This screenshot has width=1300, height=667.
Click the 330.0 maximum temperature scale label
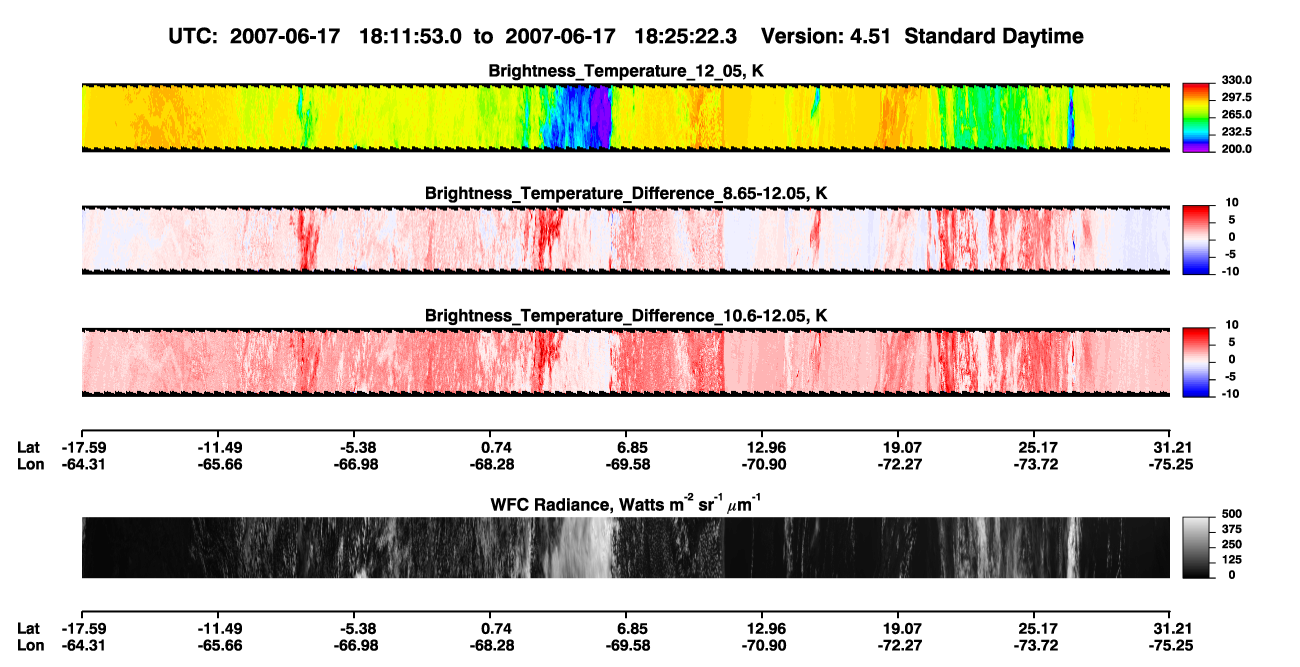click(x=1236, y=80)
